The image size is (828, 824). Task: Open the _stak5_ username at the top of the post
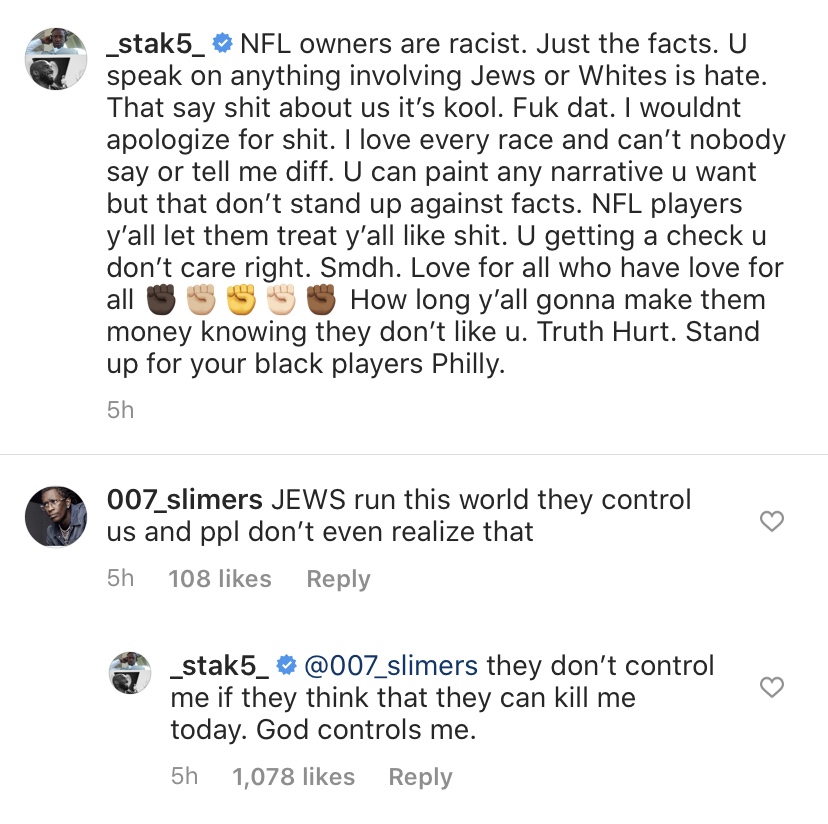pos(158,43)
